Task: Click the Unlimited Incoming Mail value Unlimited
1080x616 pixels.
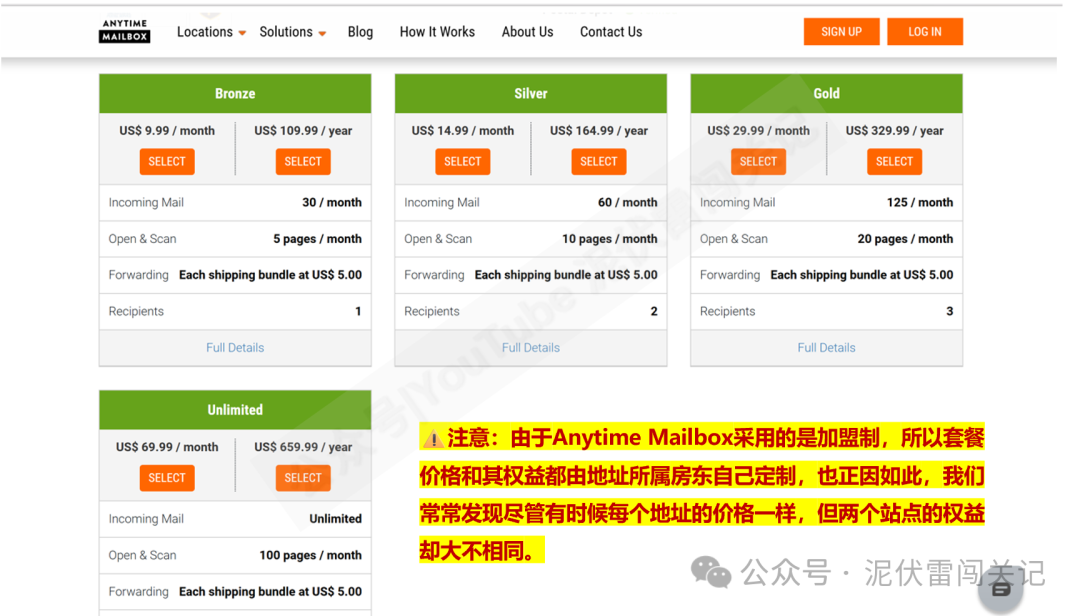Action: coord(335,519)
